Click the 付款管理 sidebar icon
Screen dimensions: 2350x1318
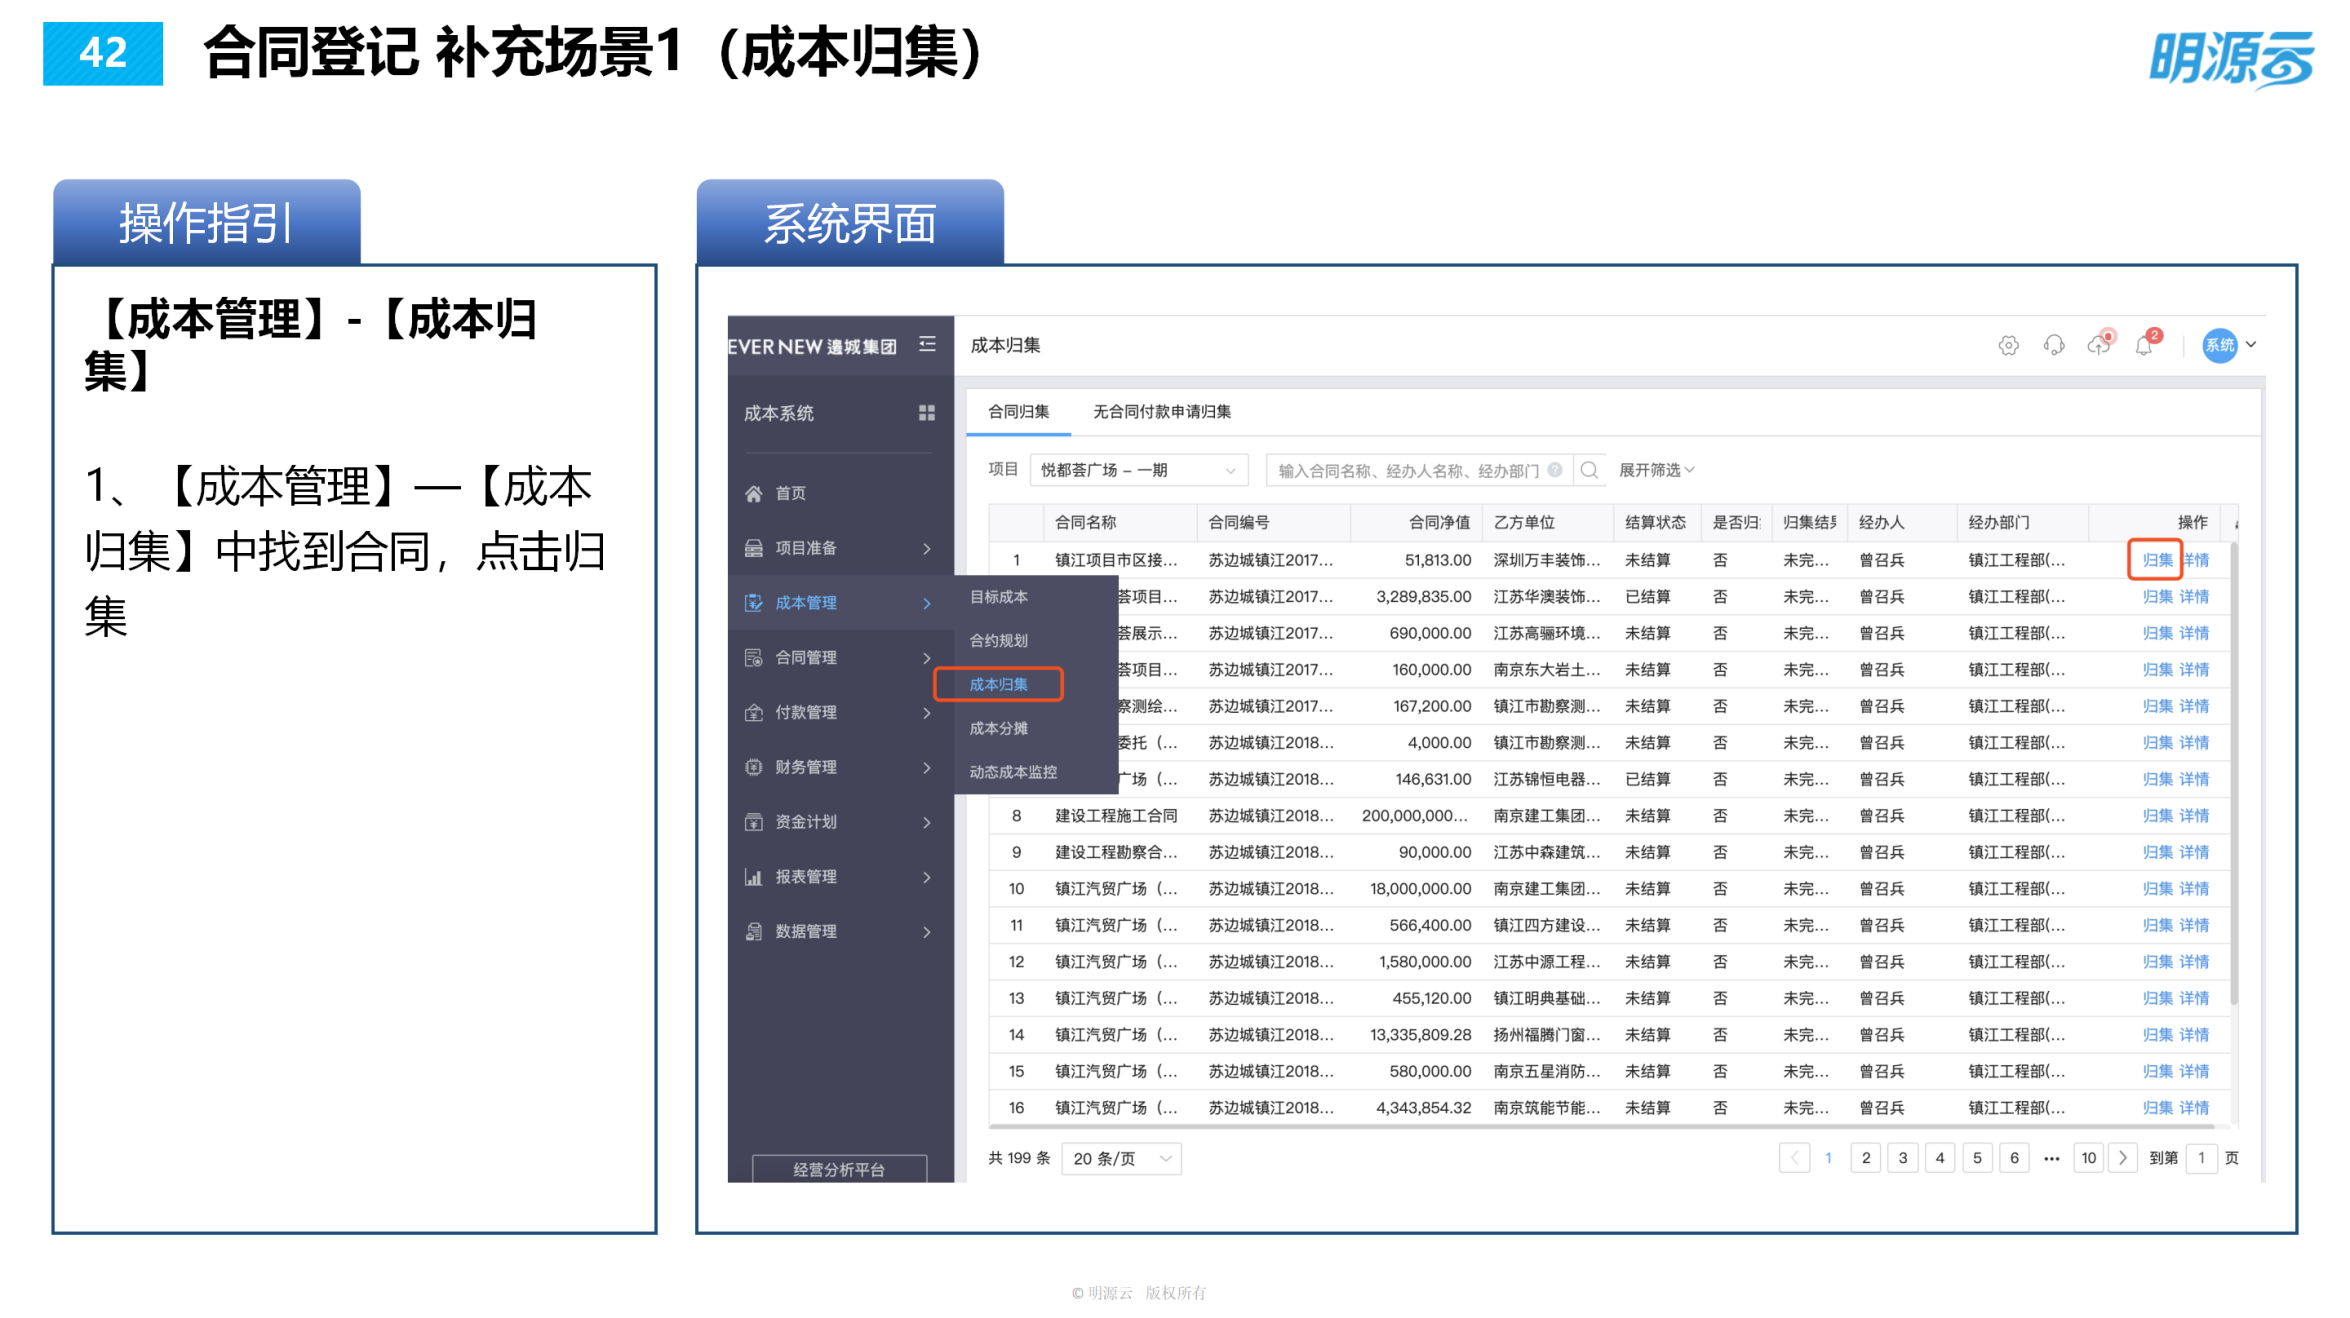[x=755, y=712]
